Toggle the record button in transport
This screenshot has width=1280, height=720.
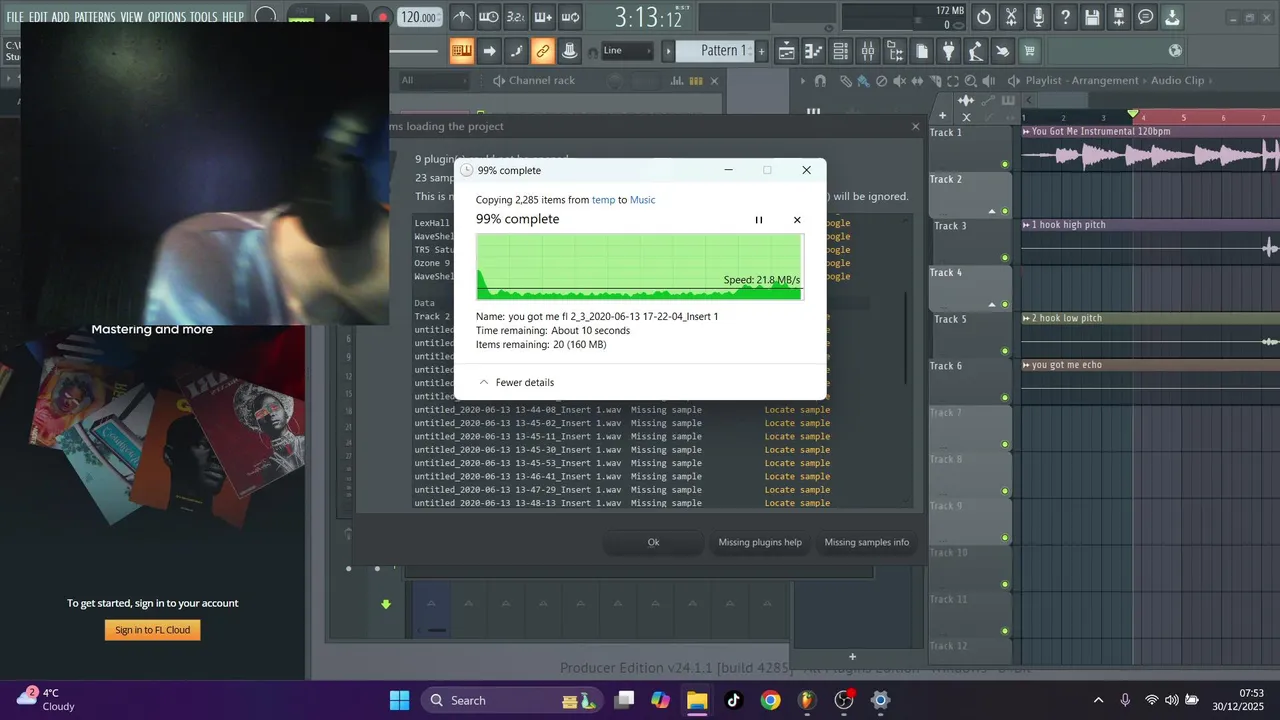382,17
